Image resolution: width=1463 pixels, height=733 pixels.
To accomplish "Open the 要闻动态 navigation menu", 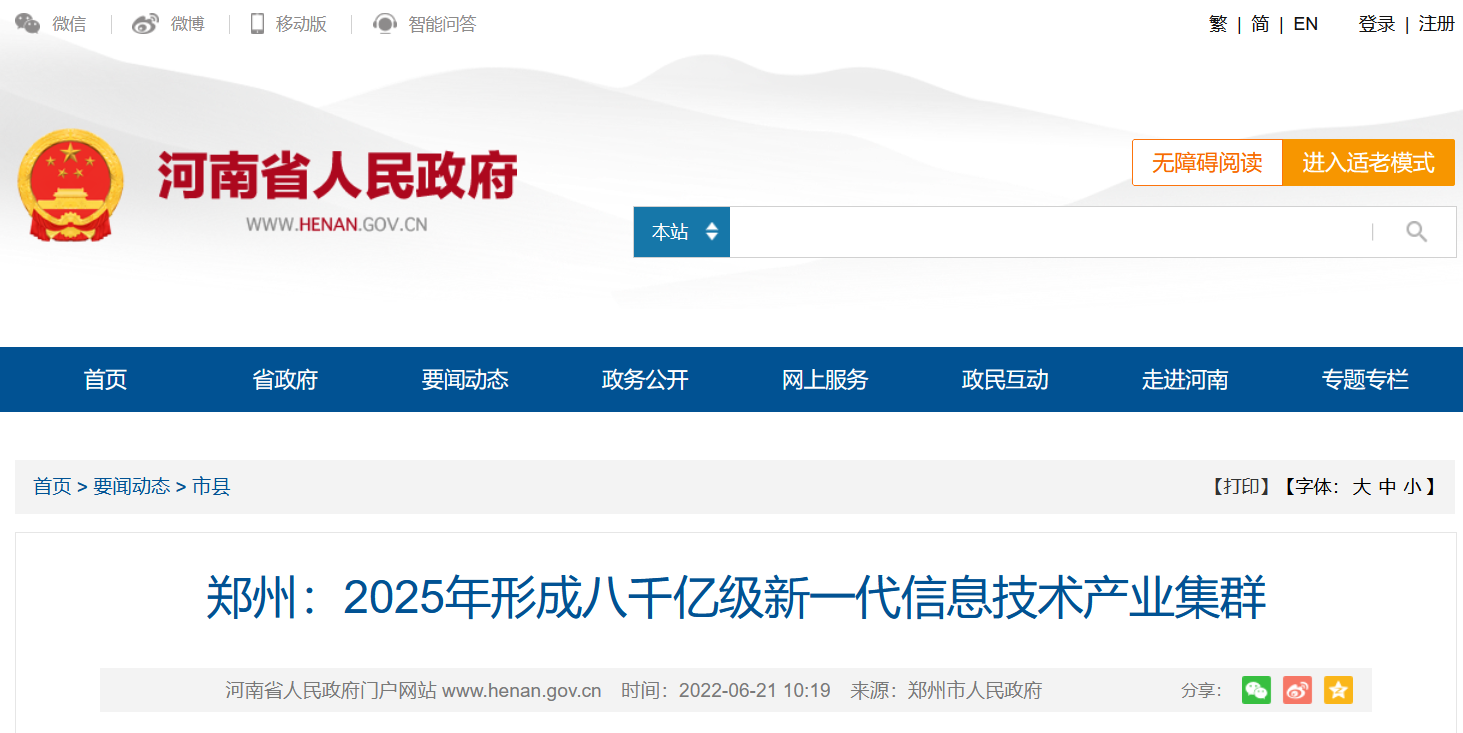I will 465,380.
